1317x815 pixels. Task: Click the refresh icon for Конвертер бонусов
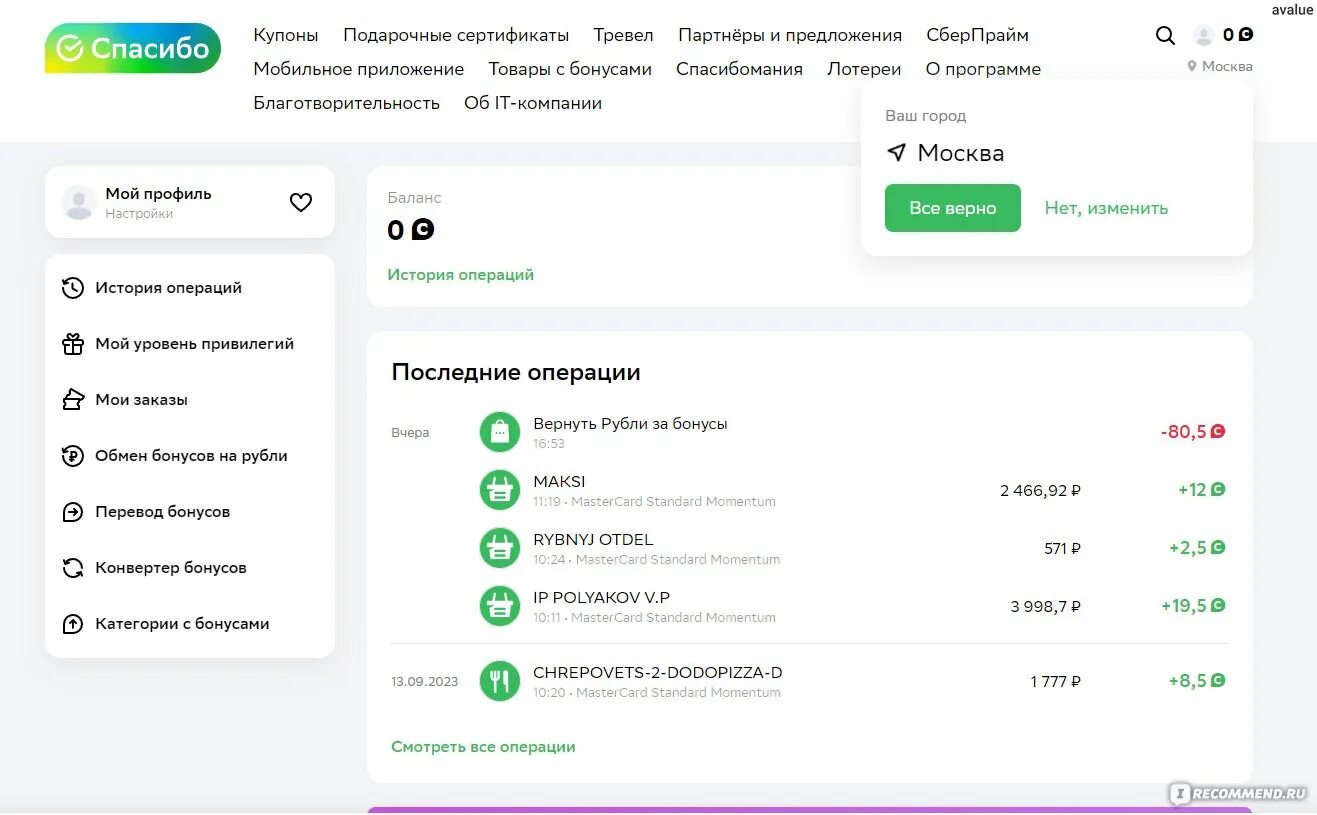coord(73,568)
